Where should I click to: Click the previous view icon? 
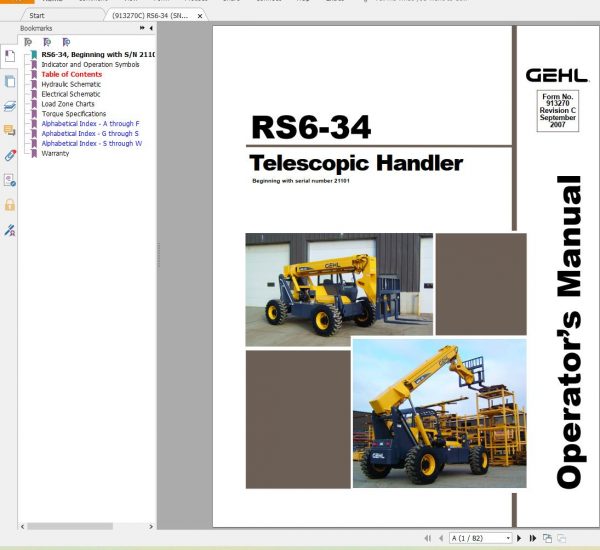click(x=547, y=538)
